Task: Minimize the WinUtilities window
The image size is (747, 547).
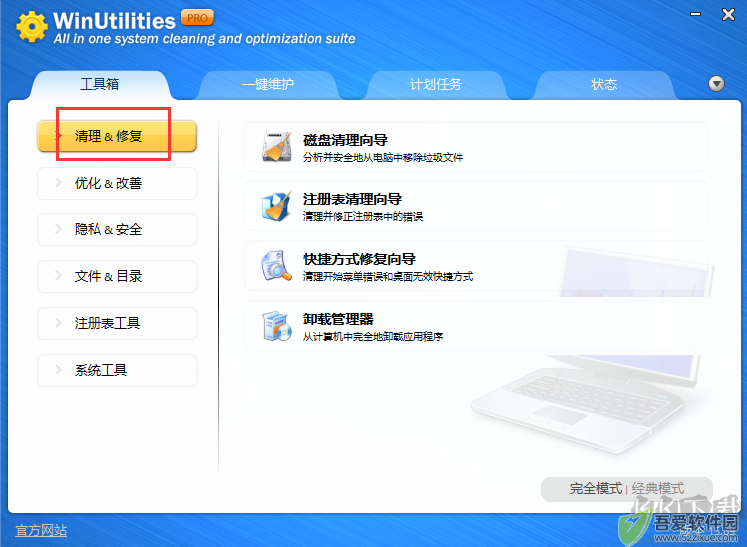Action: click(x=696, y=14)
